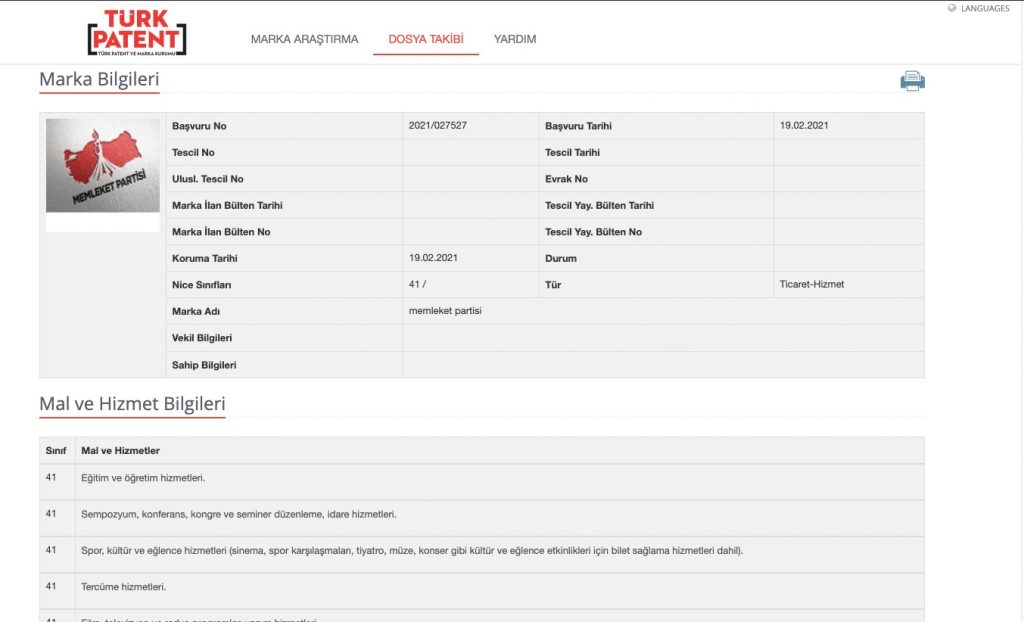Click class 41 beside Eğitim ve öğretim
Screen dimensions: 1024x622
coord(51,478)
